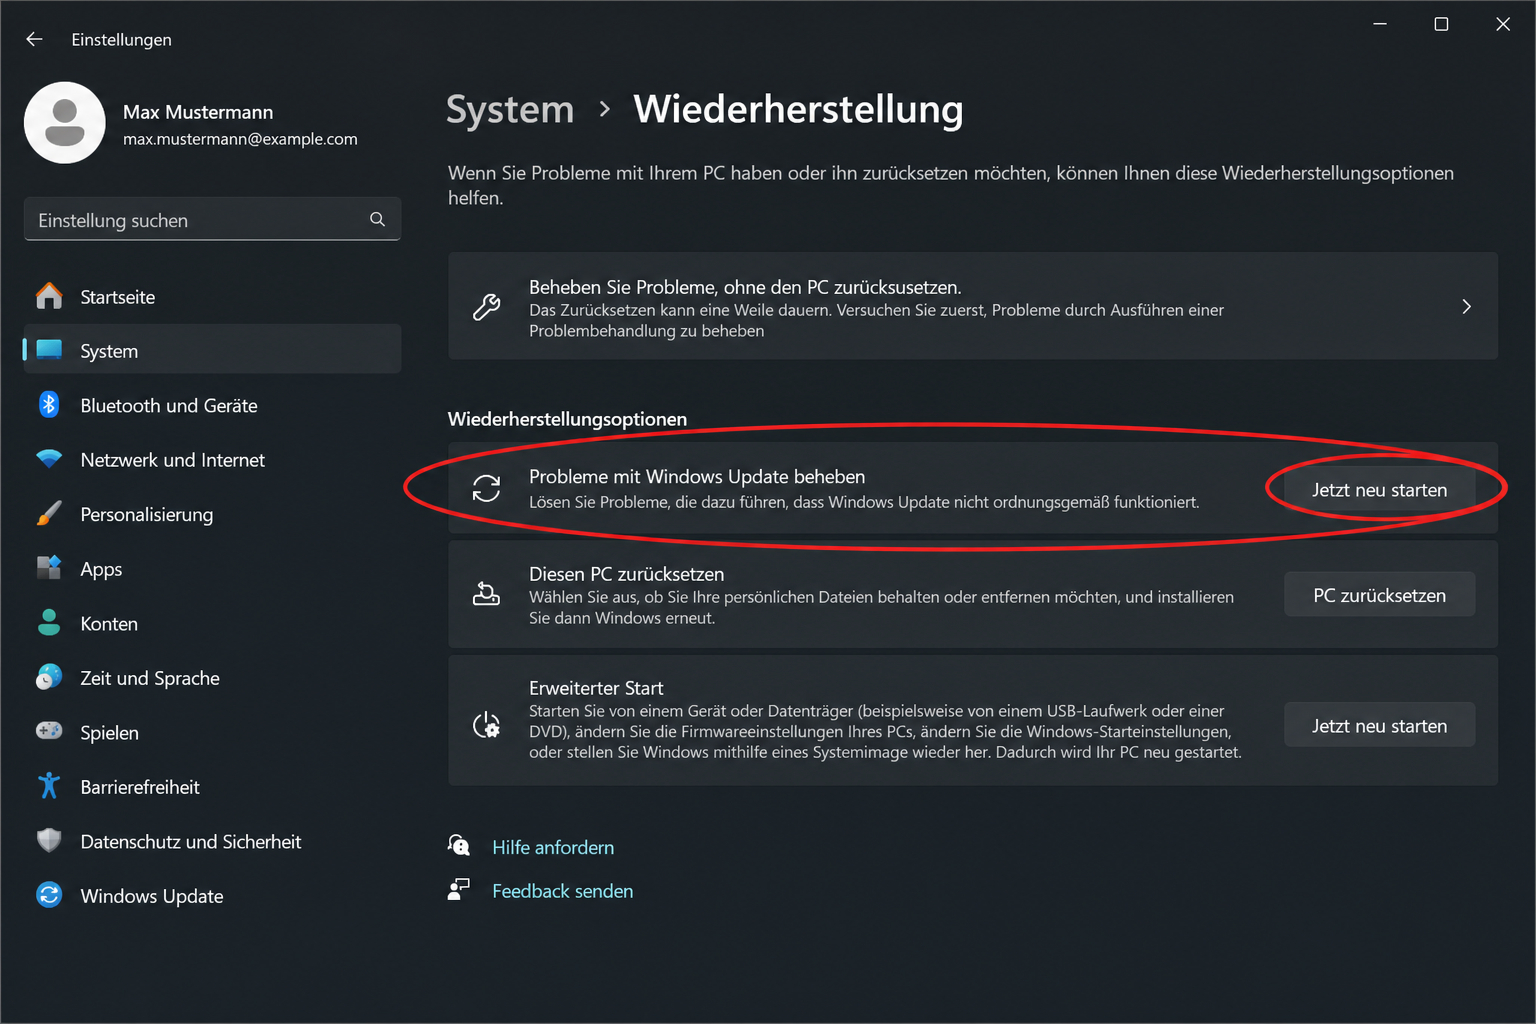
Task: Click the Netzwerk wifi icon
Action: (x=49, y=459)
